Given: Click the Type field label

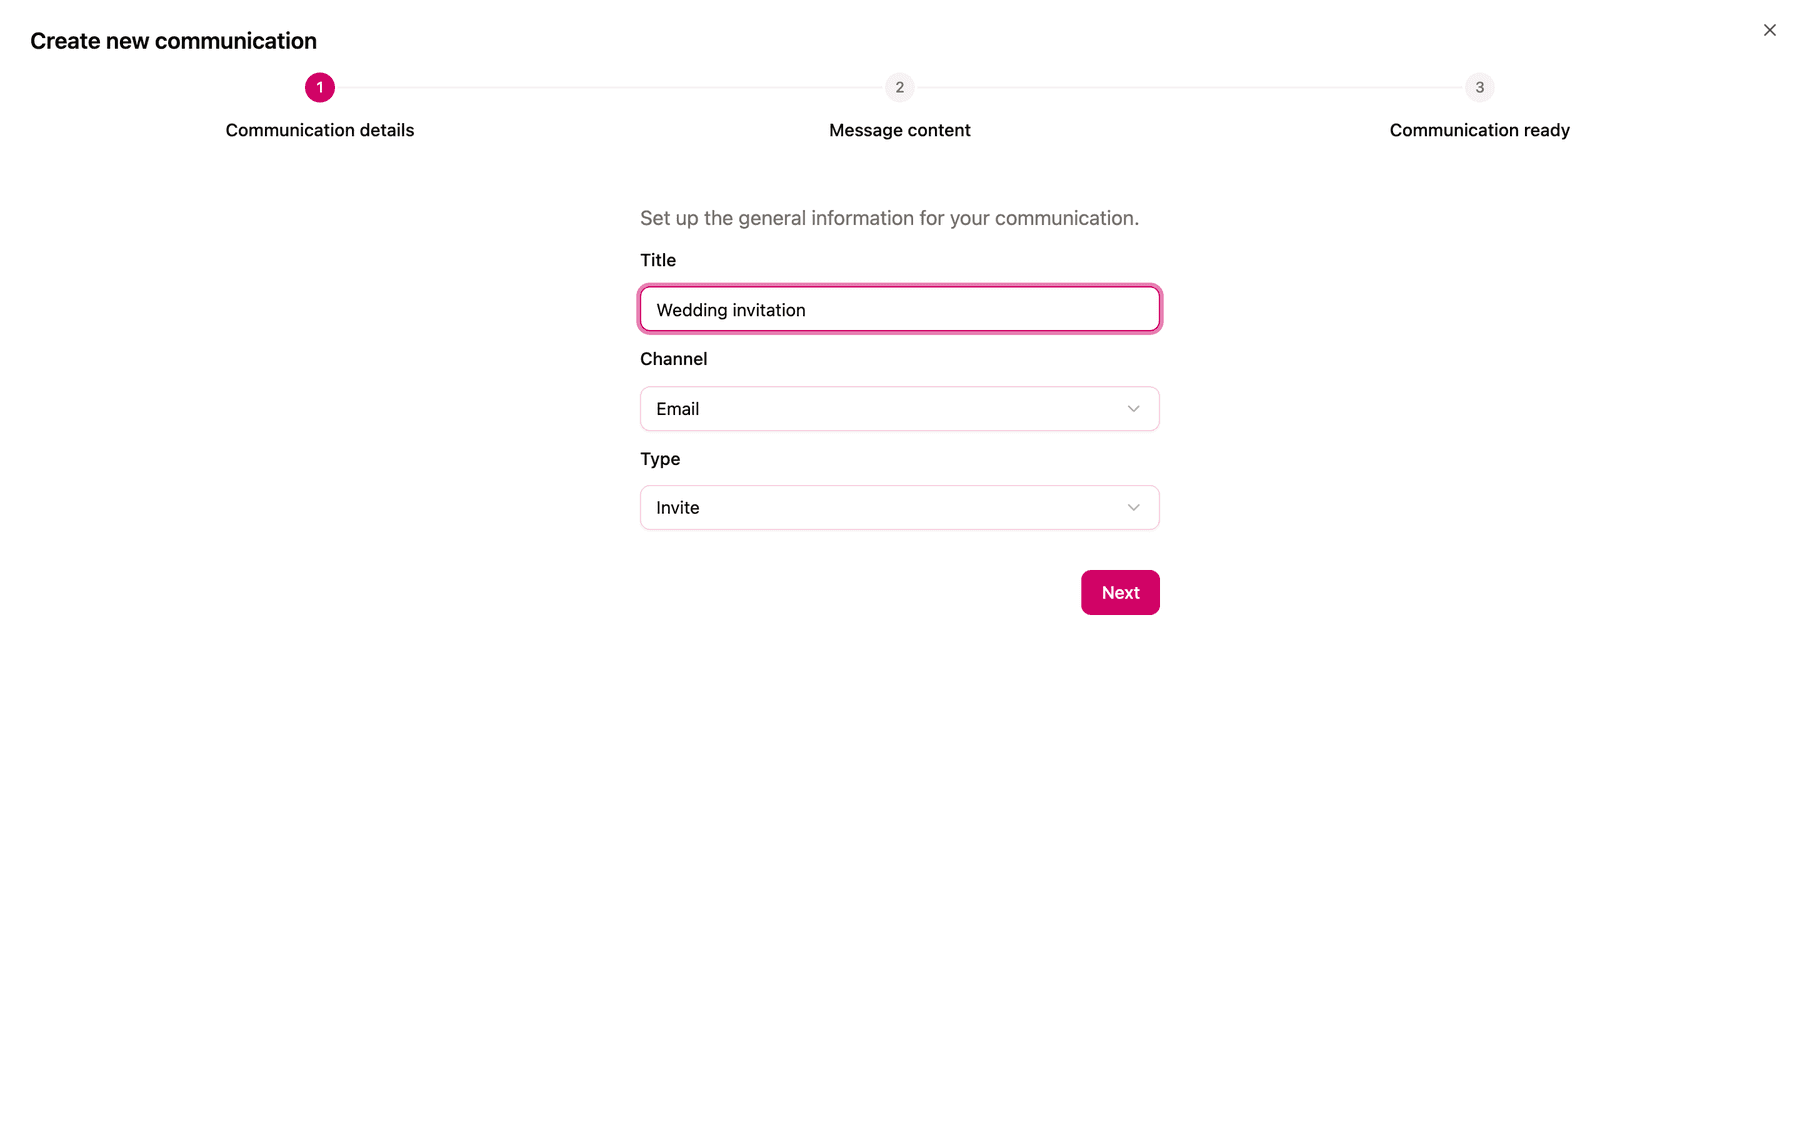Looking at the screenshot, I should pyautogui.click(x=660, y=459).
